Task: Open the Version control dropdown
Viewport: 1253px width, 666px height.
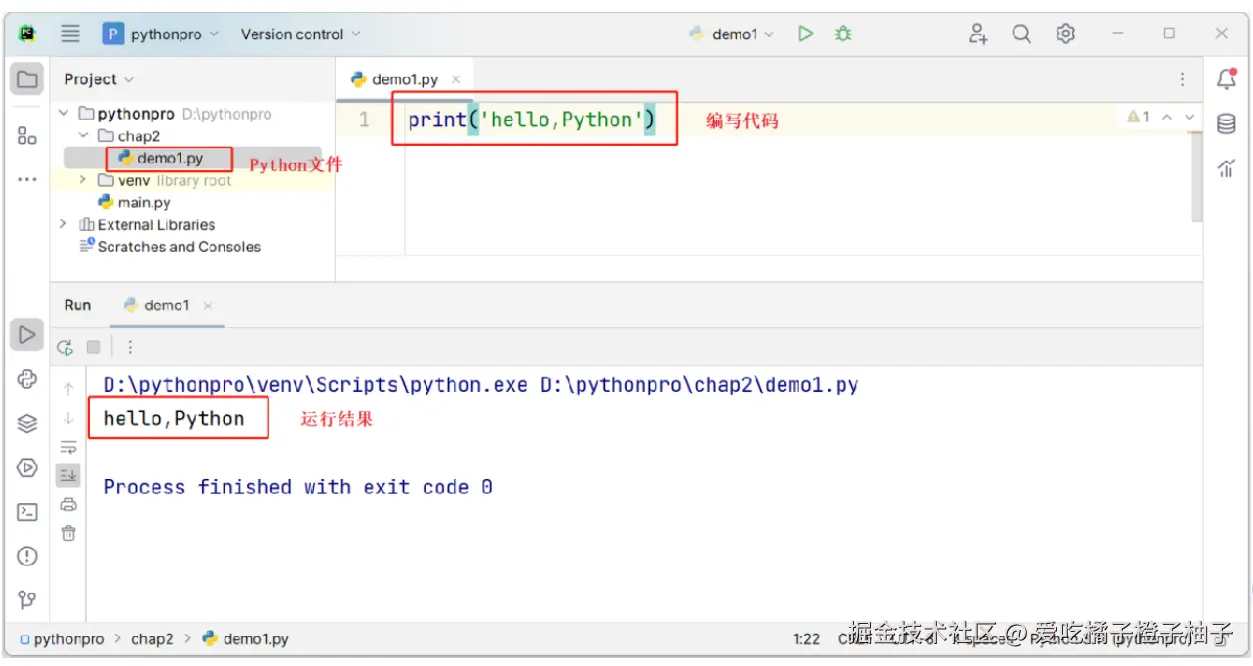Action: click(300, 34)
